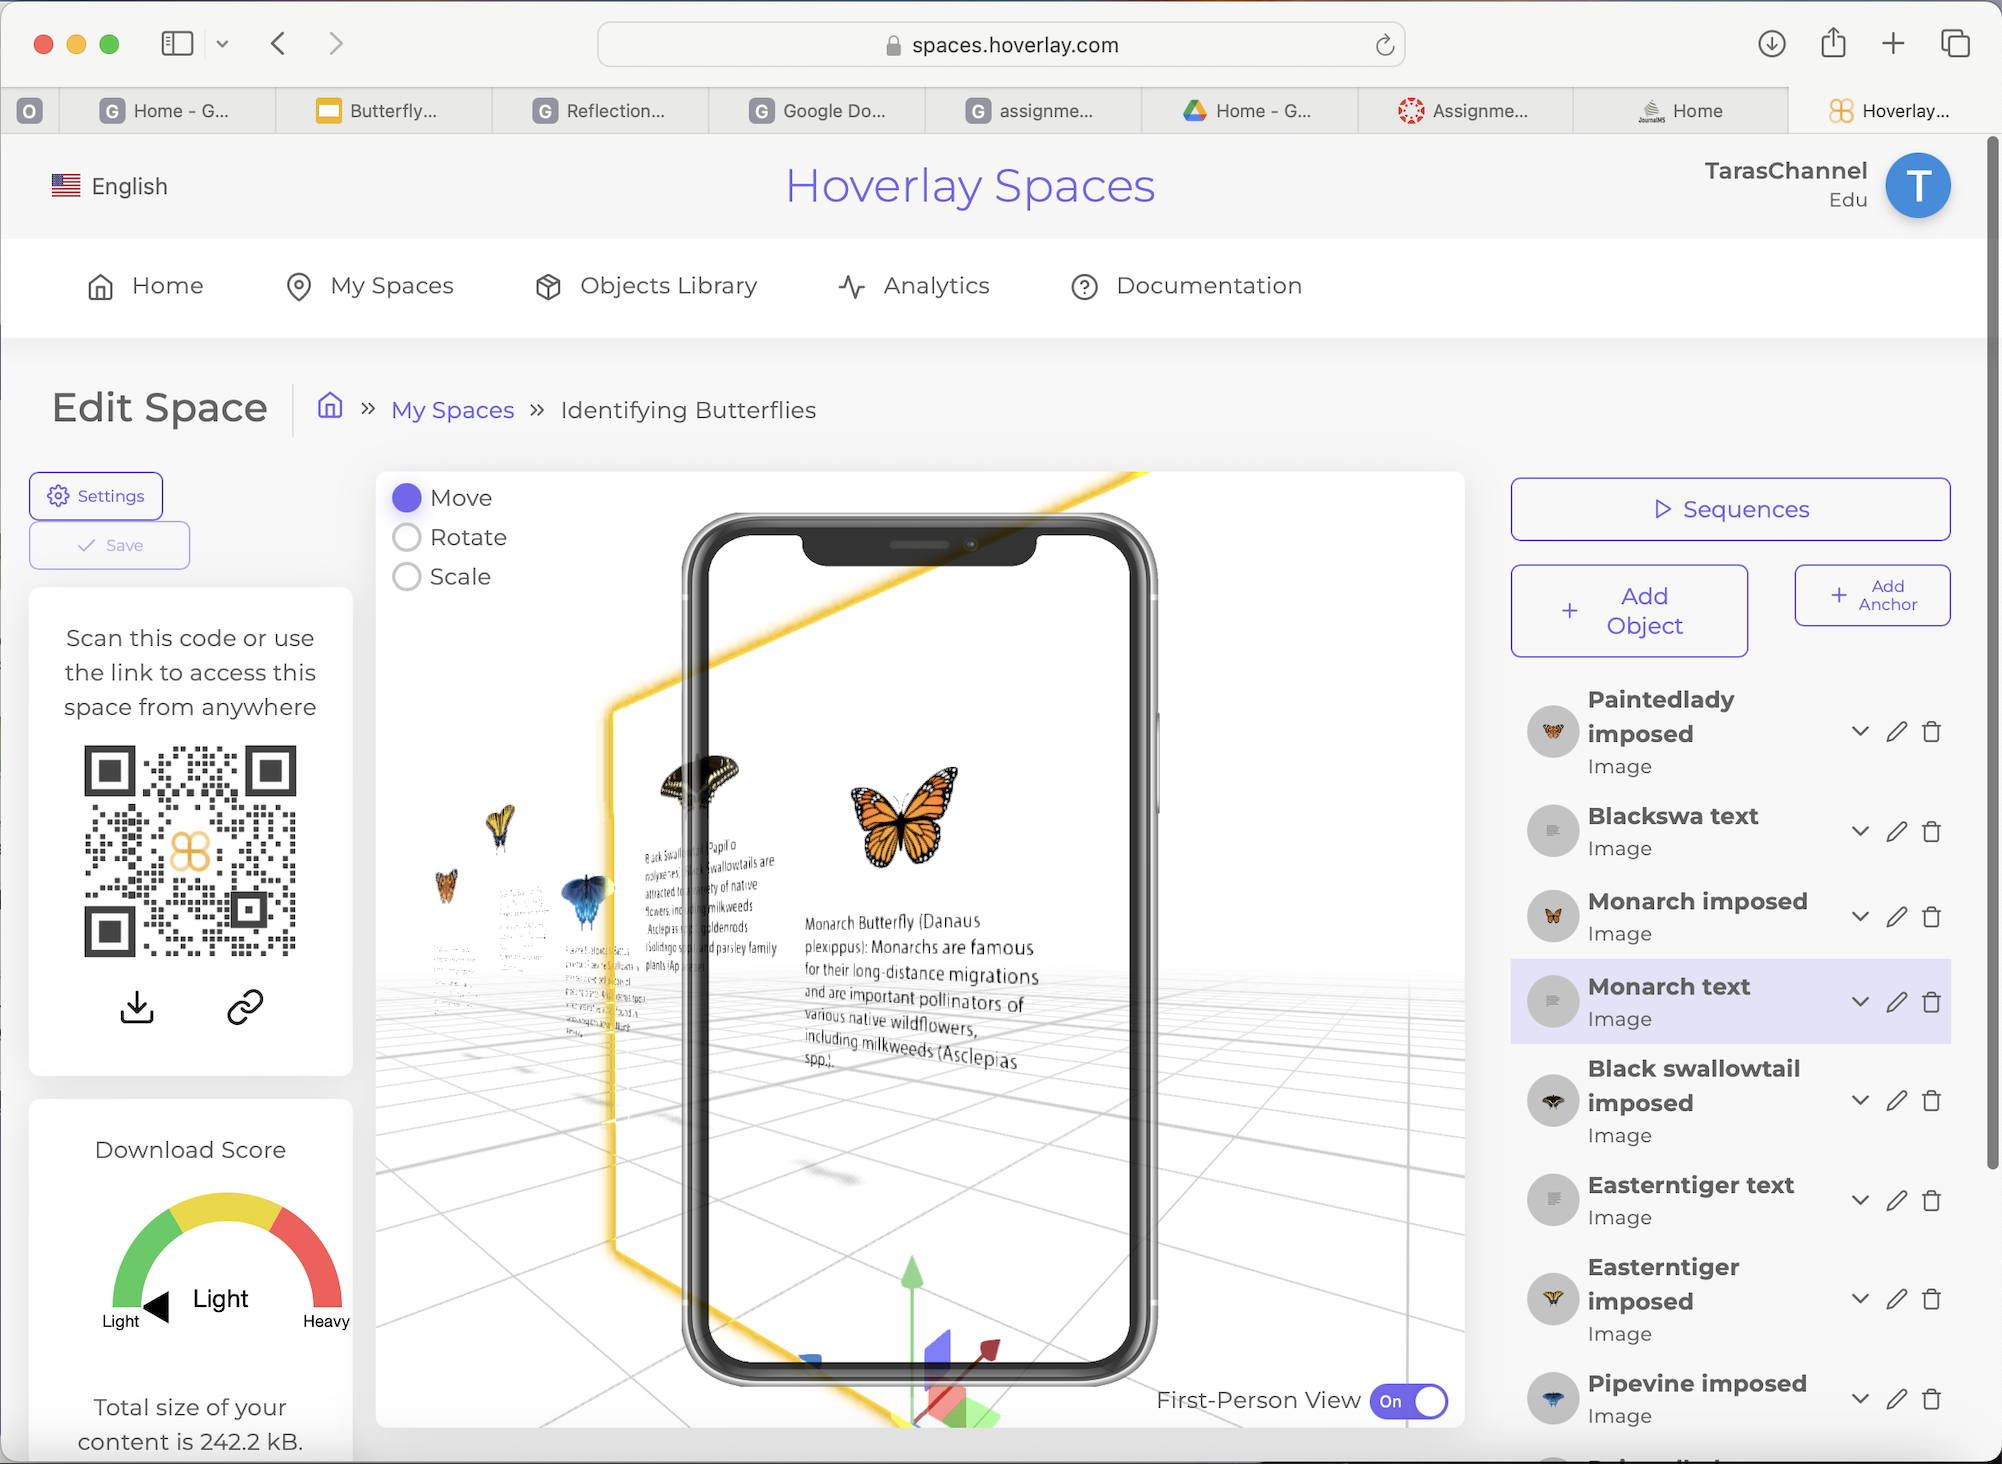2002x1464 pixels.
Task: Expand the Easterntiger text row
Action: tap(1860, 1200)
